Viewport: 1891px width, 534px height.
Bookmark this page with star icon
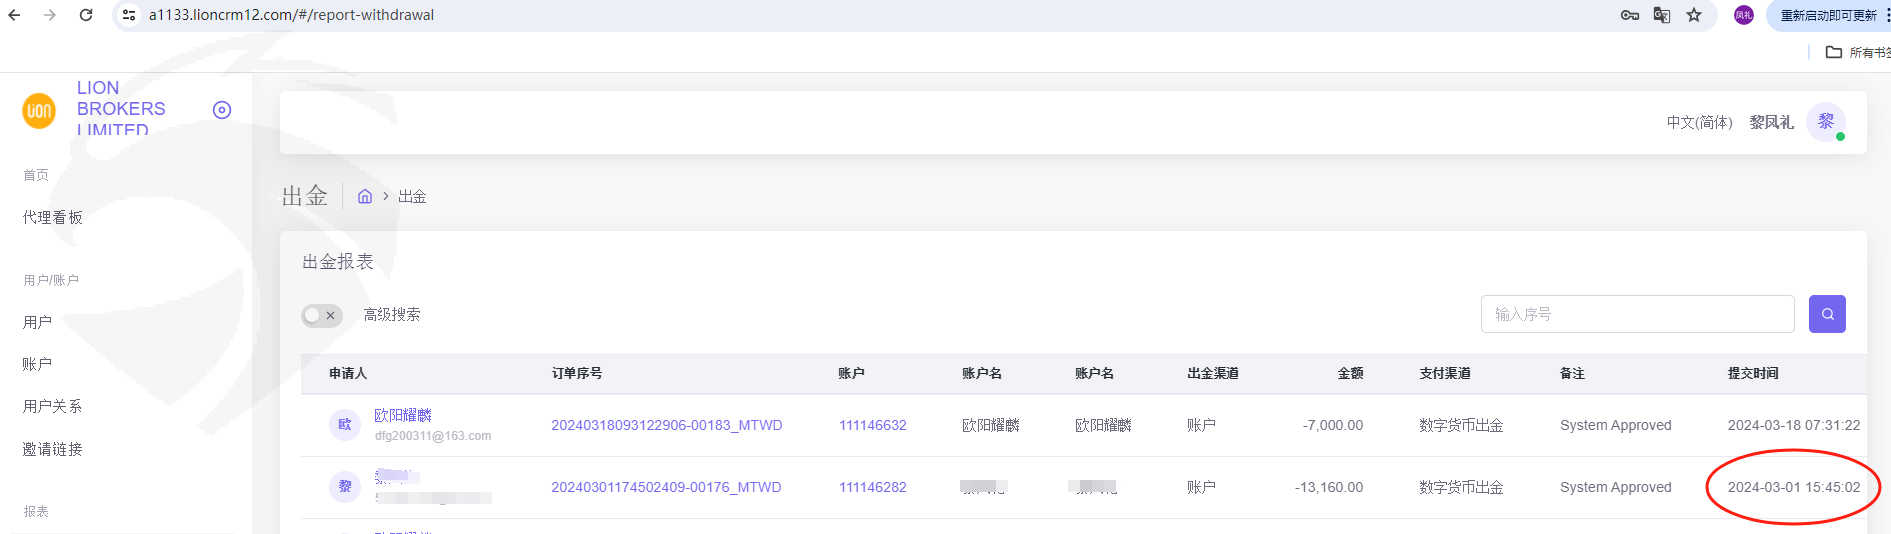[x=1694, y=15]
